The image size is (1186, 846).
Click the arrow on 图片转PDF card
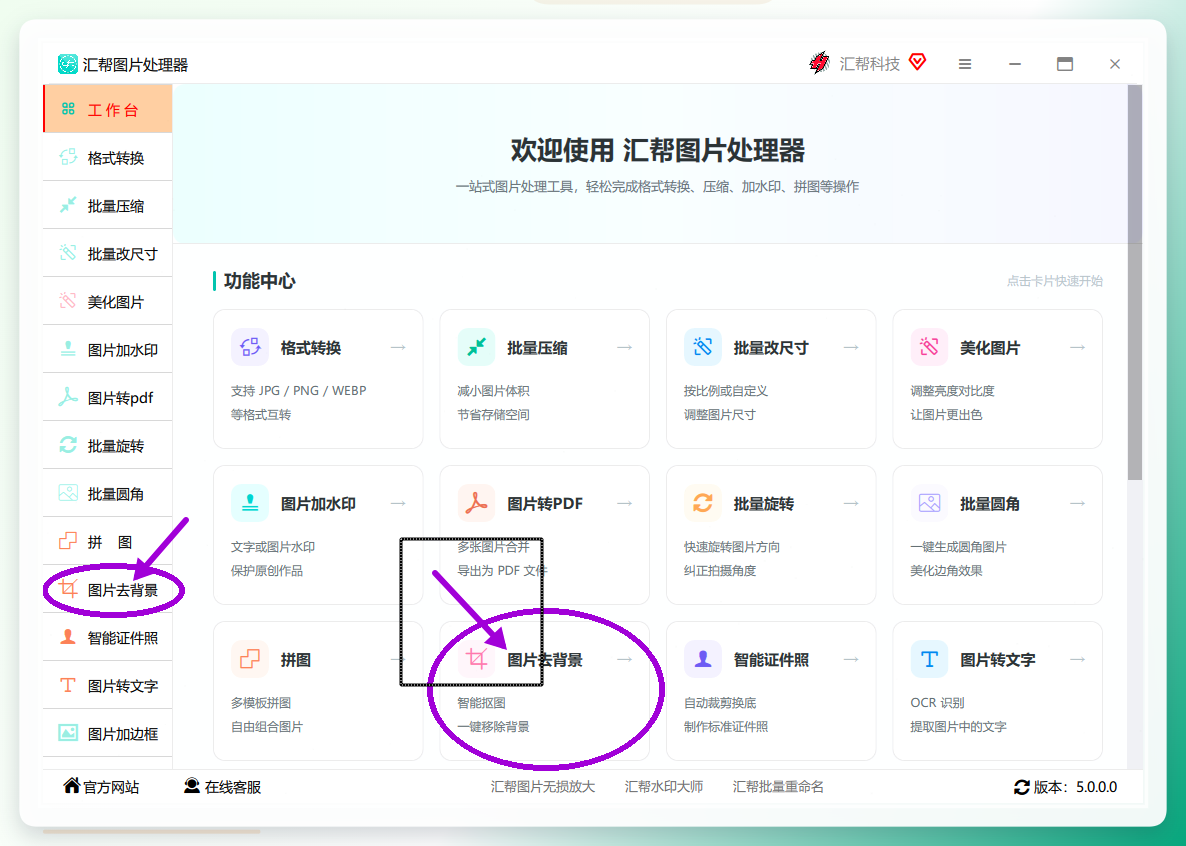(x=625, y=503)
